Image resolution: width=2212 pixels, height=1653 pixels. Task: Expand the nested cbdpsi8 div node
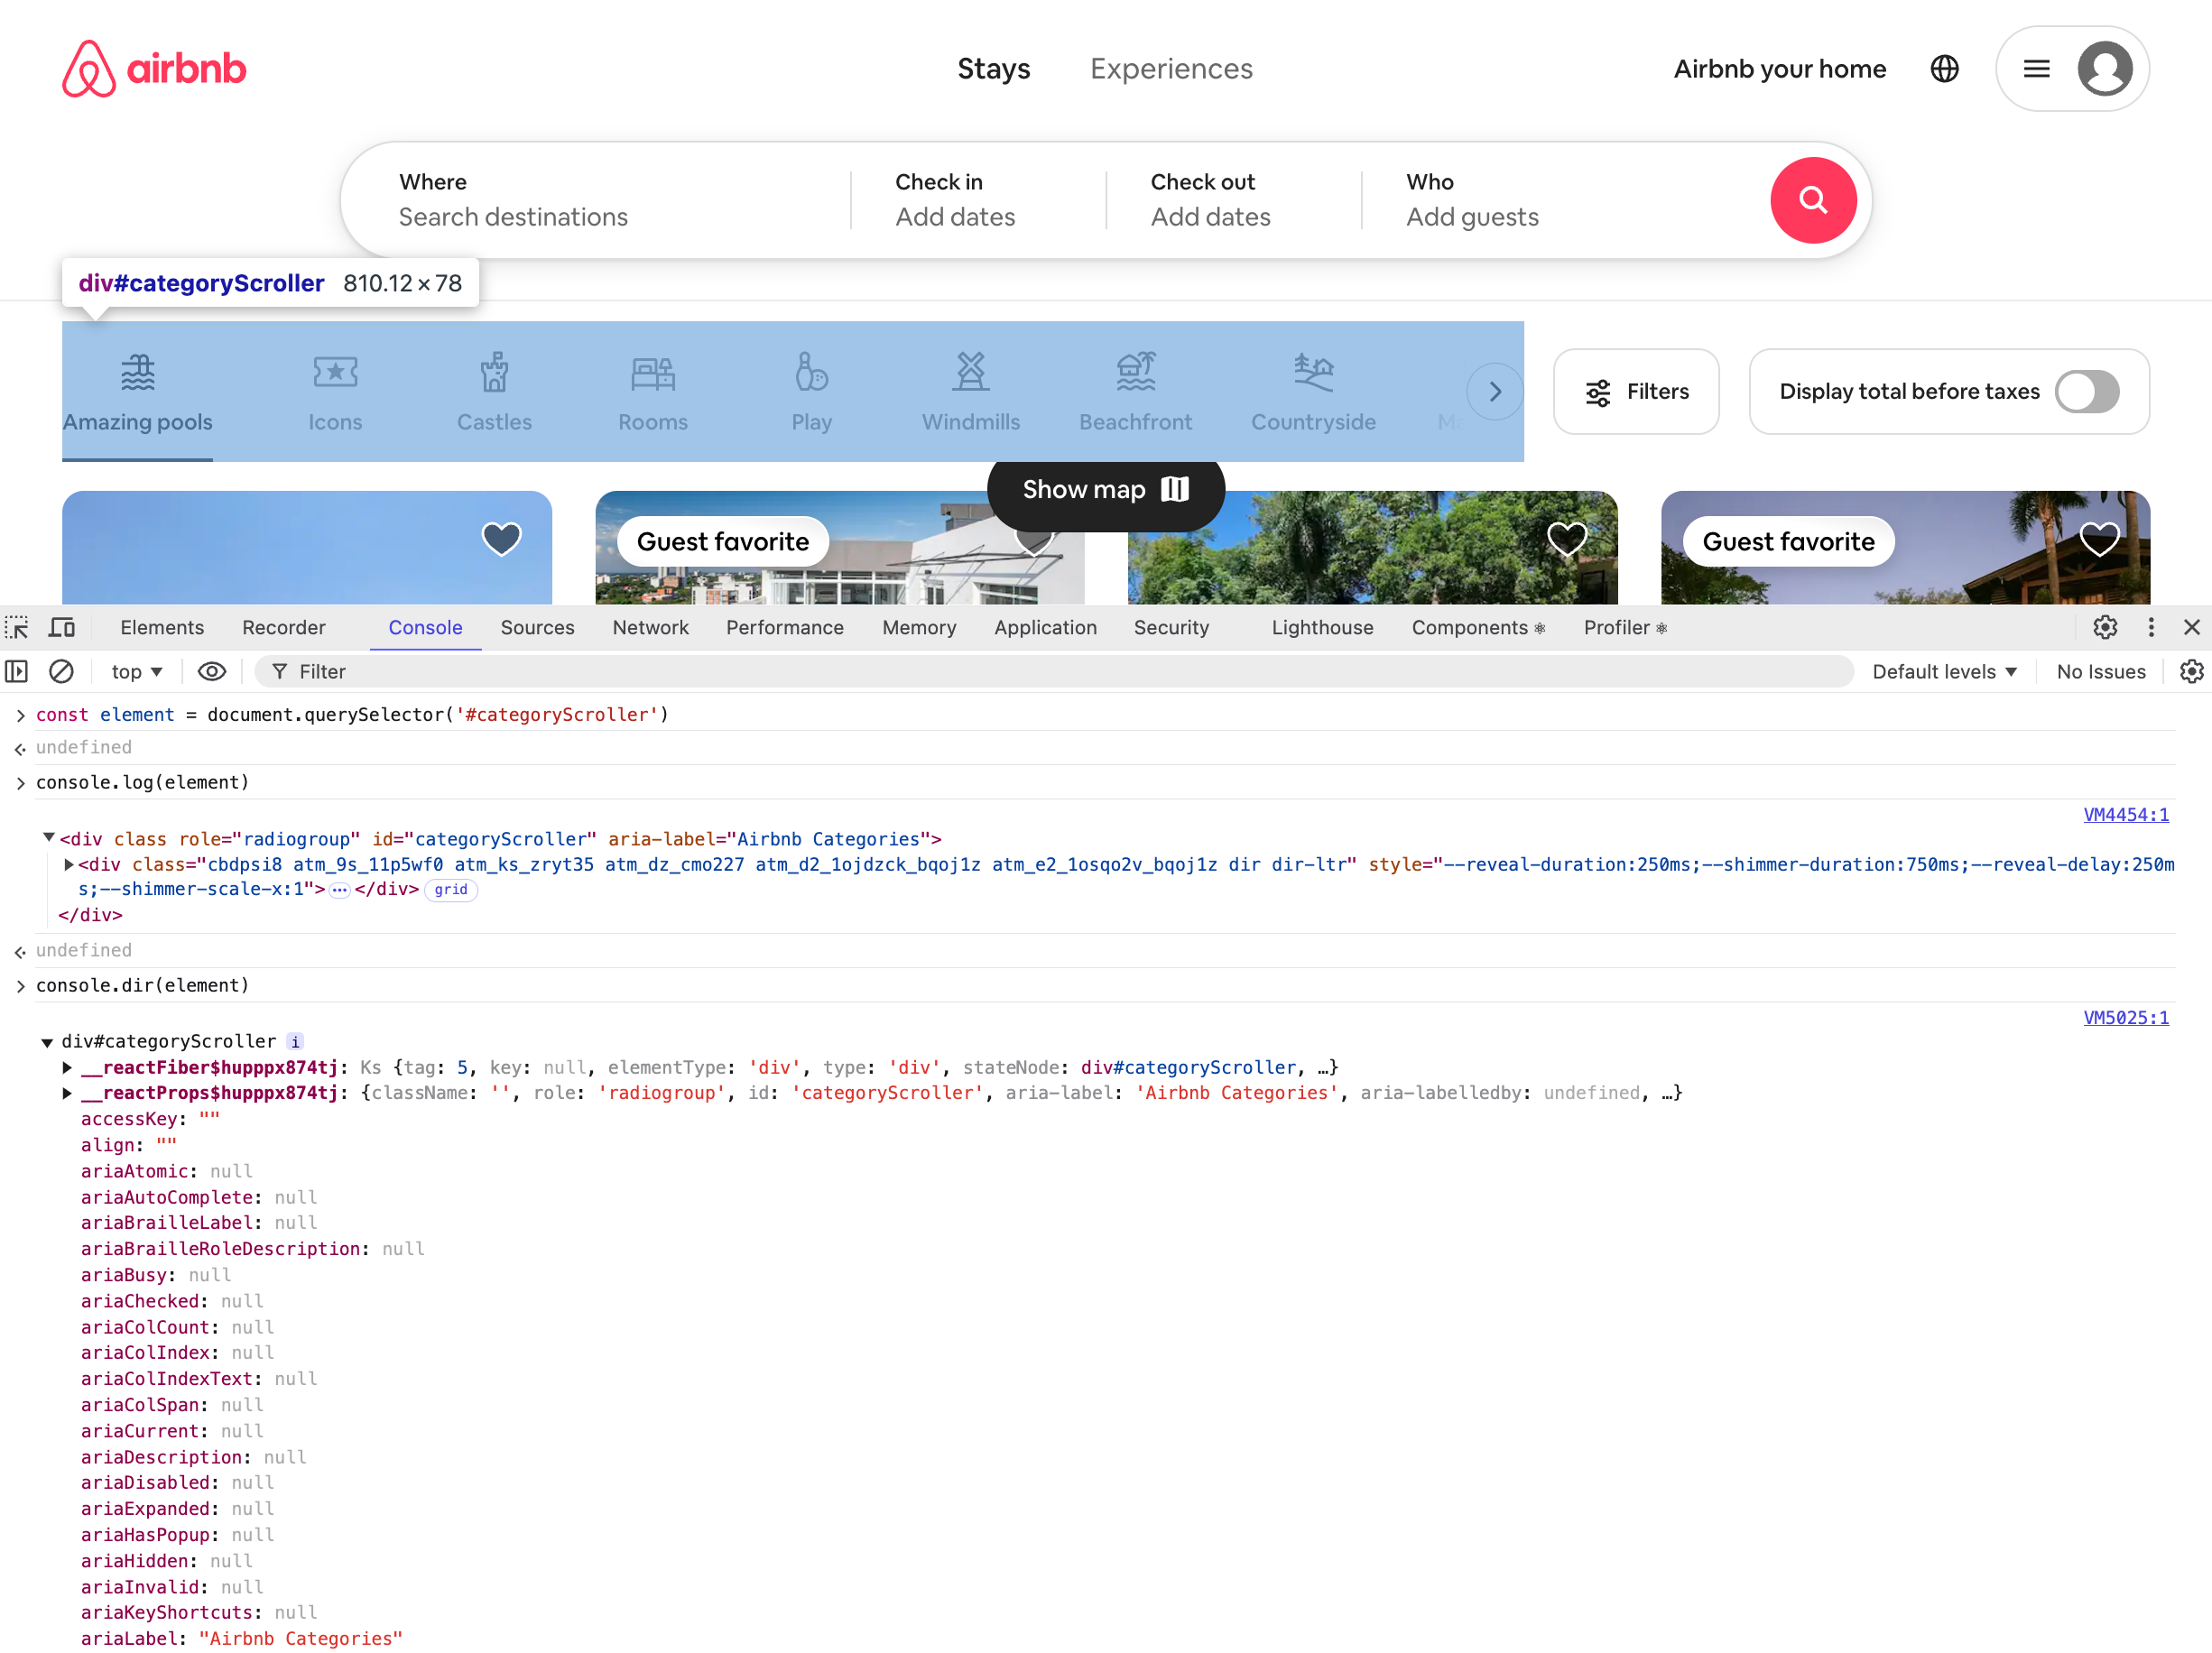68,864
